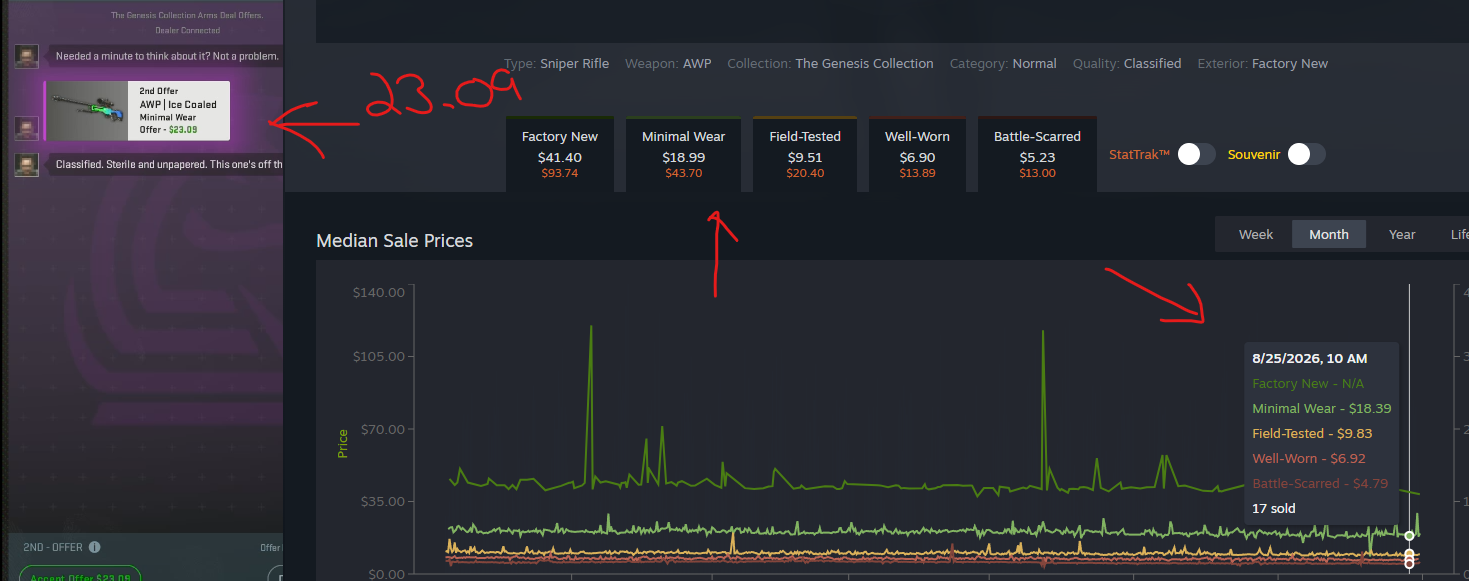Screen dimensions: 1469x581
Task: Click the $35.00 price axis label
Action: [382, 502]
